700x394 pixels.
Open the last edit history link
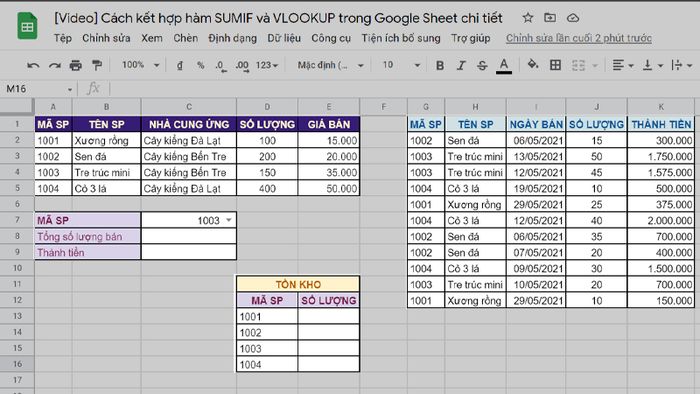[579, 38]
